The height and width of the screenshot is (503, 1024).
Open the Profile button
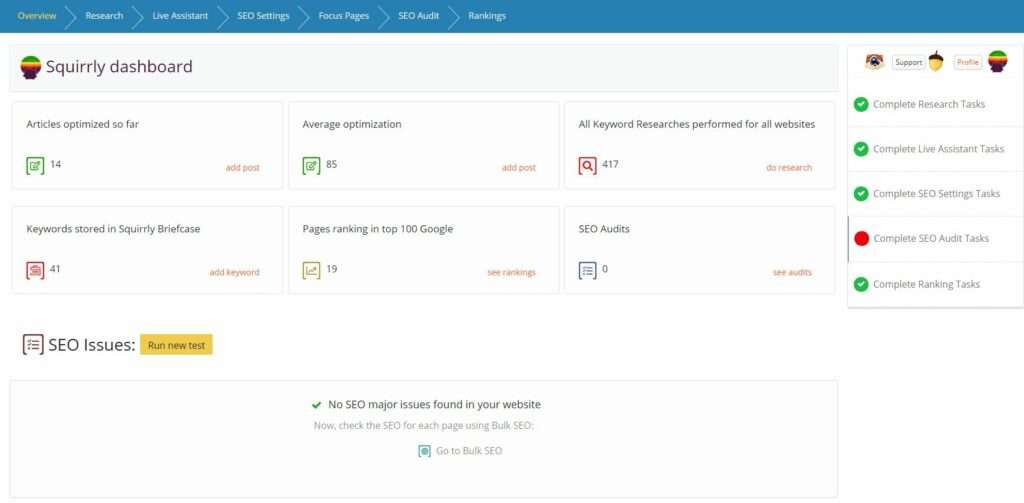pyautogui.click(x=968, y=62)
